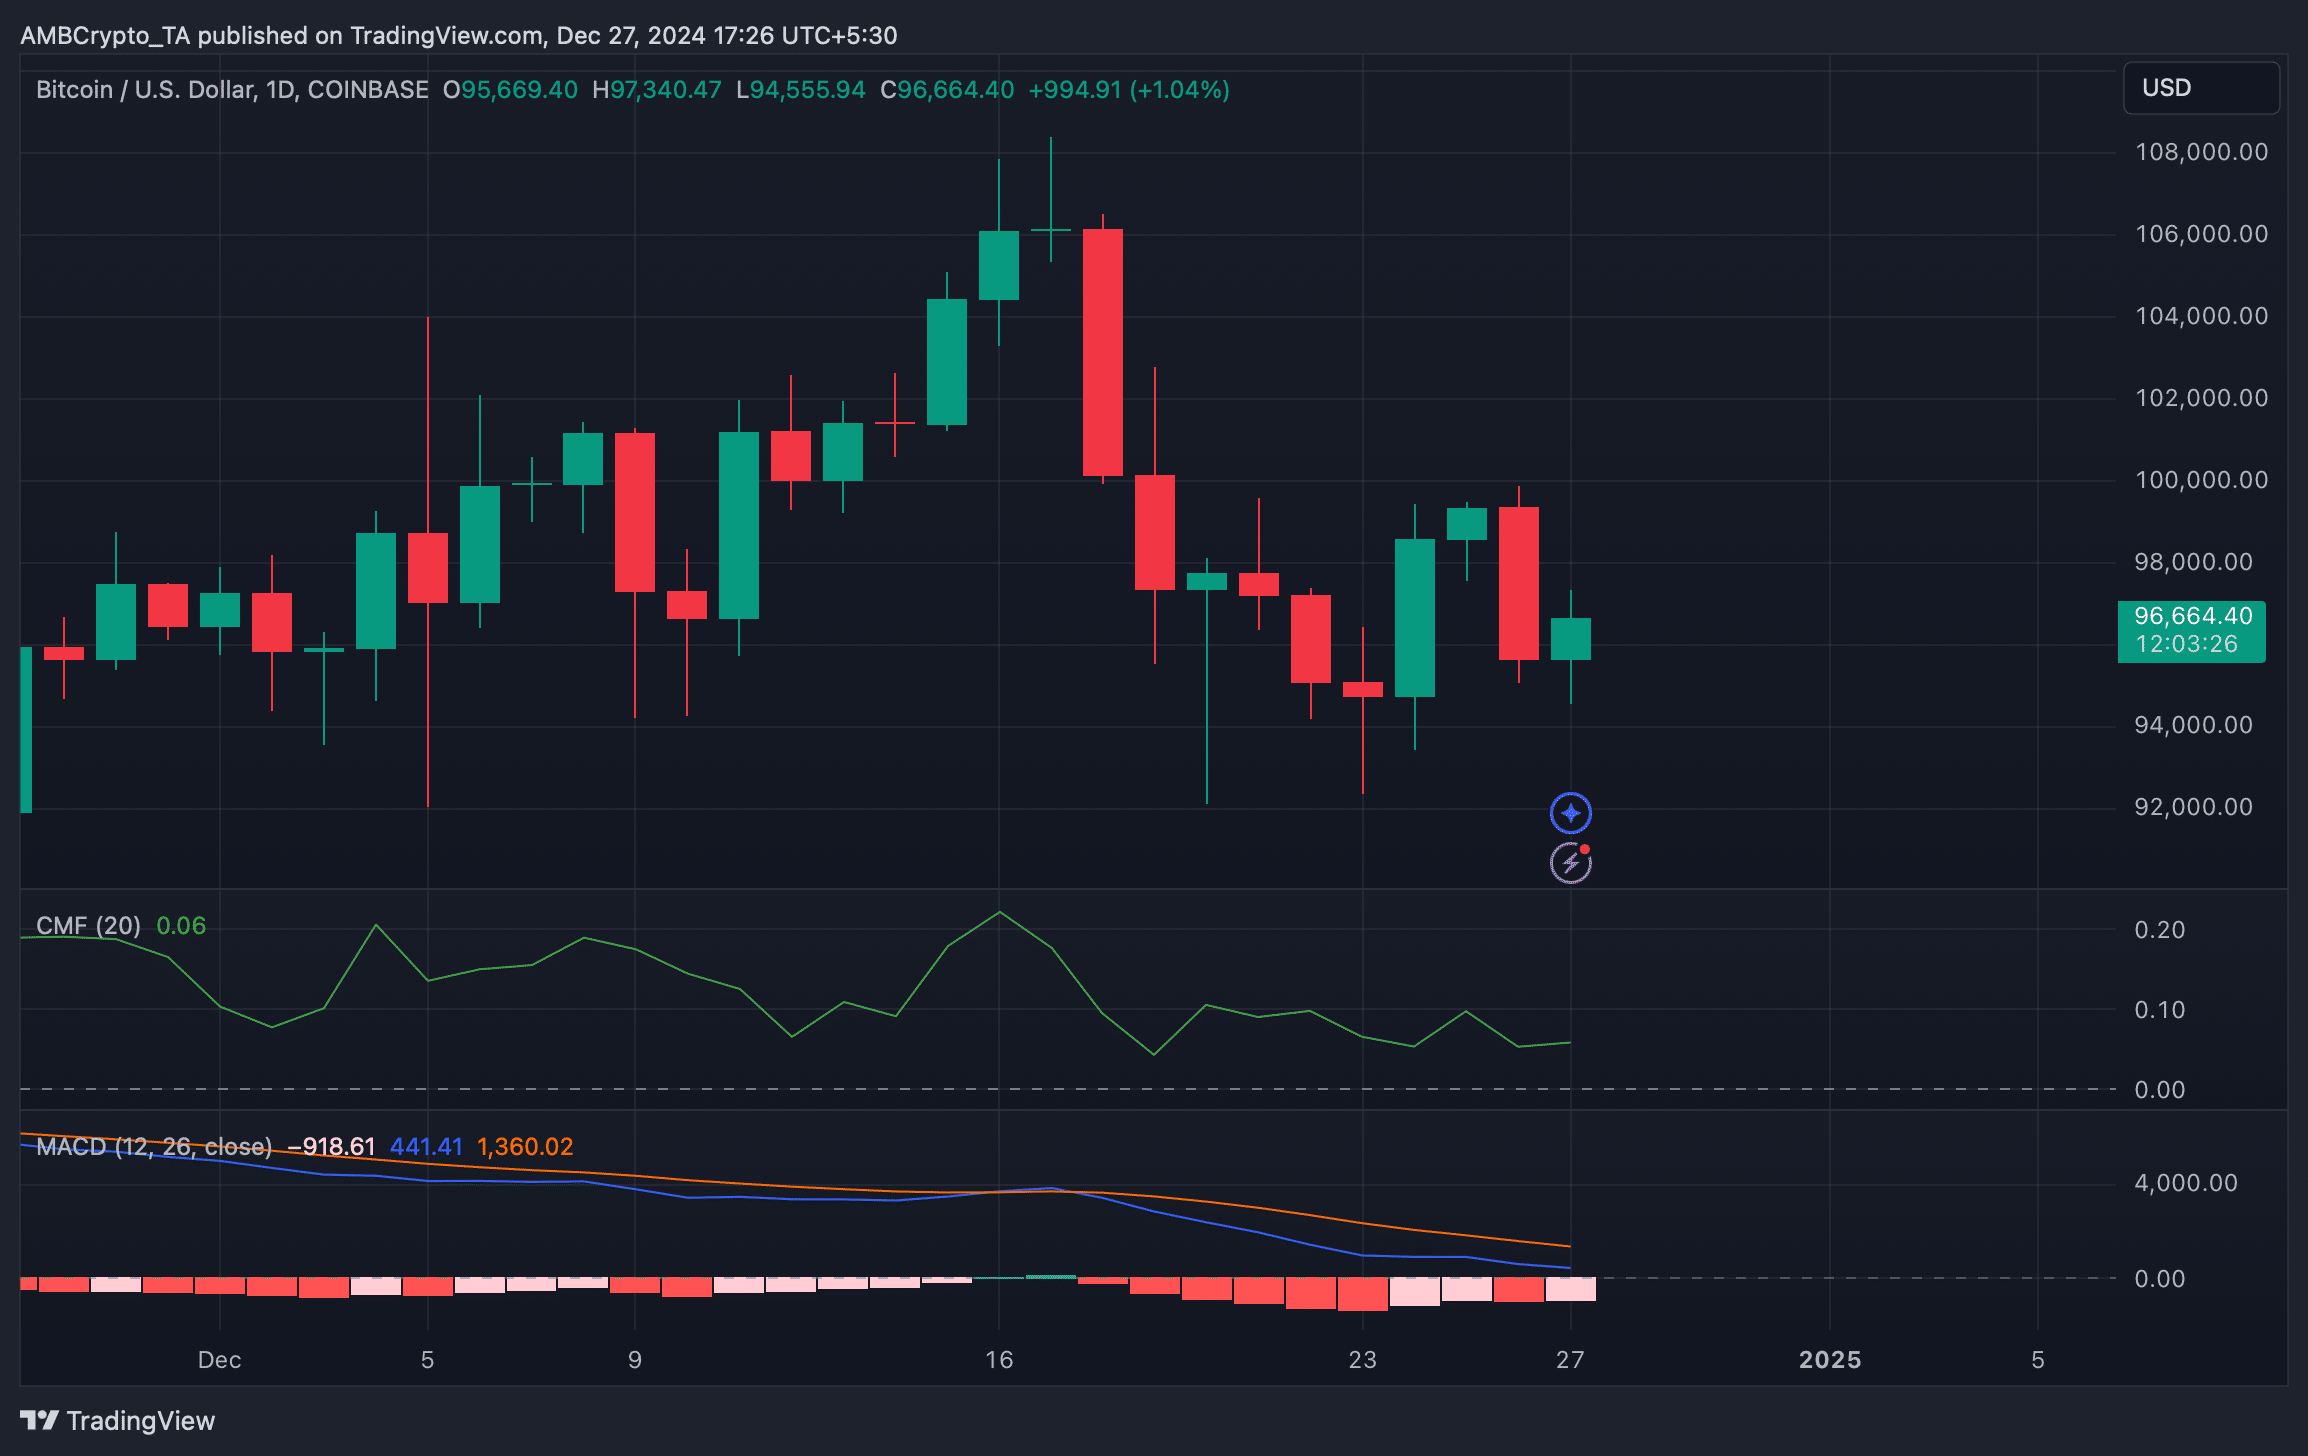Image resolution: width=2308 pixels, height=1456 pixels.
Task: Click the 92,000.00 price axis label
Action: tap(2193, 807)
